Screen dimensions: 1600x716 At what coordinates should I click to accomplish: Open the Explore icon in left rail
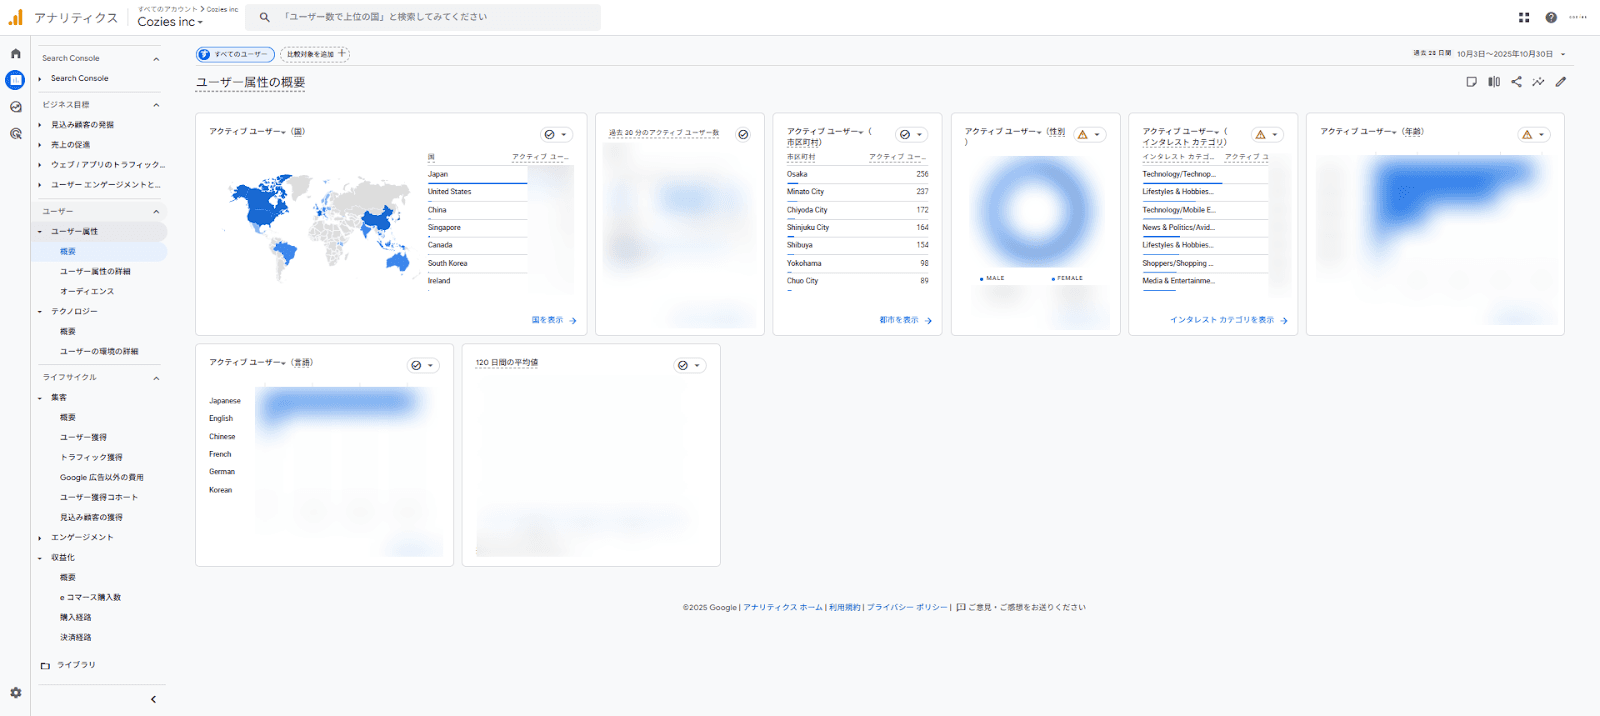point(15,107)
